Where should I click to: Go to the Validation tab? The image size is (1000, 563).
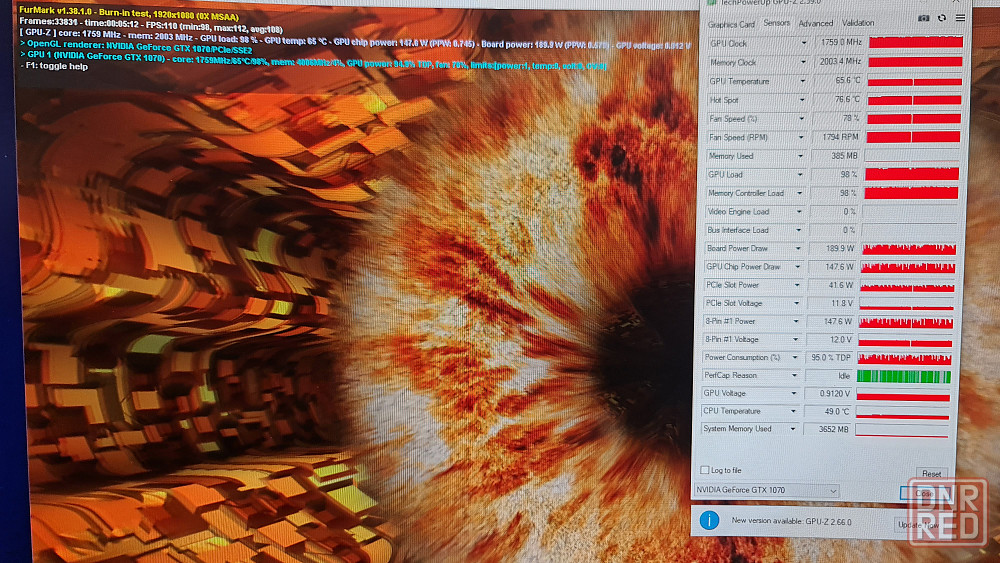tap(858, 23)
